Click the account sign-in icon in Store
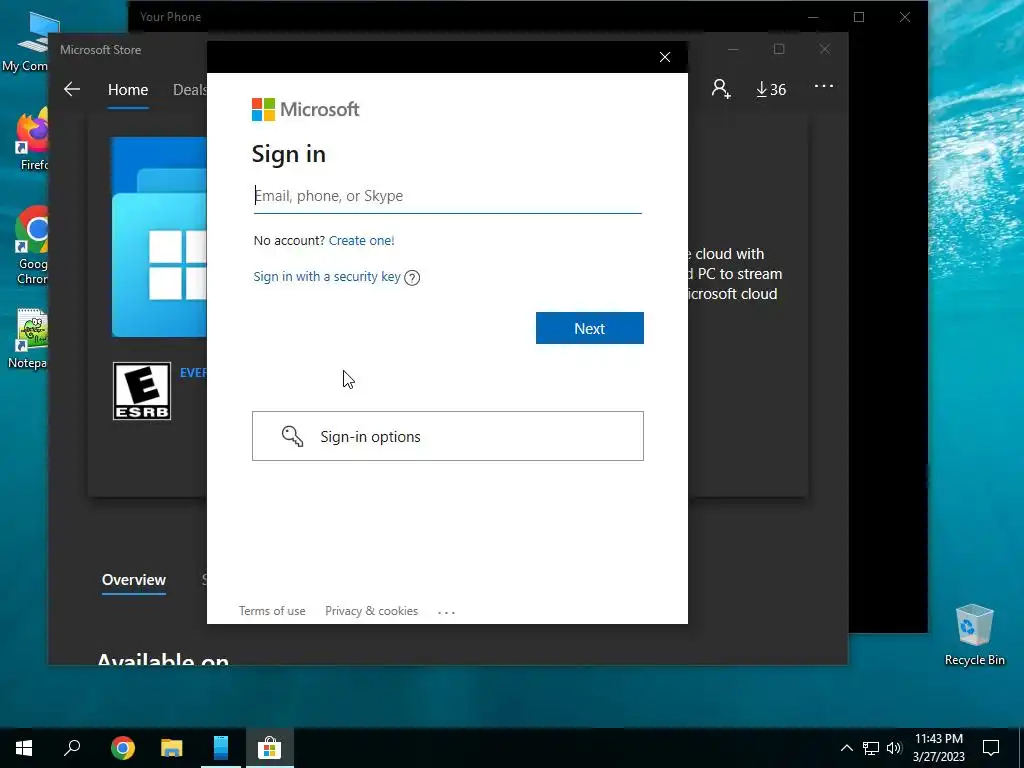This screenshot has height=768, width=1024. click(x=721, y=89)
